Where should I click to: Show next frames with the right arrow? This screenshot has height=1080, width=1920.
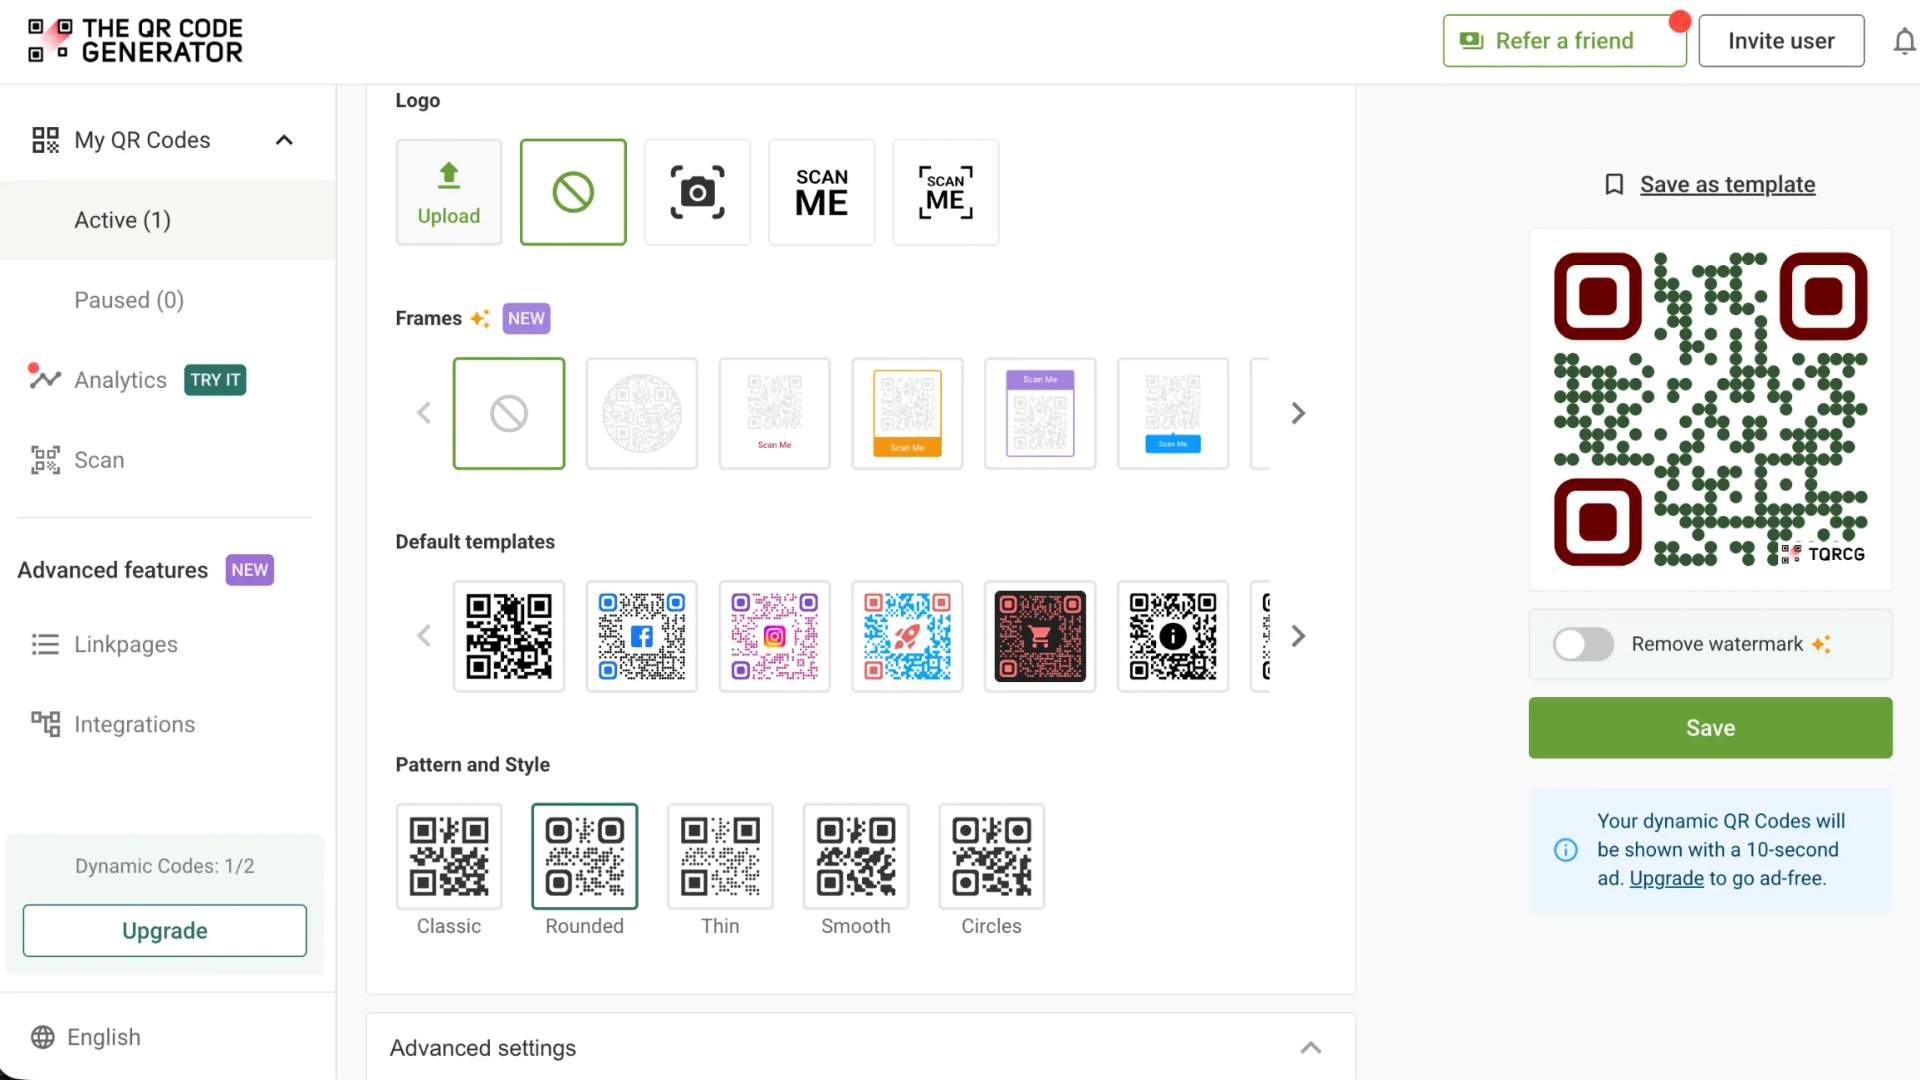[1298, 413]
